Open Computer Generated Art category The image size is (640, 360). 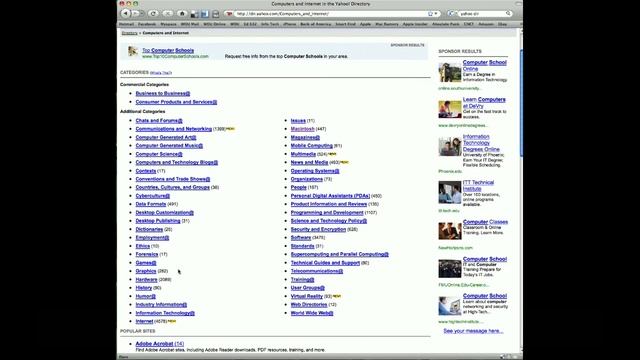(x=166, y=138)
